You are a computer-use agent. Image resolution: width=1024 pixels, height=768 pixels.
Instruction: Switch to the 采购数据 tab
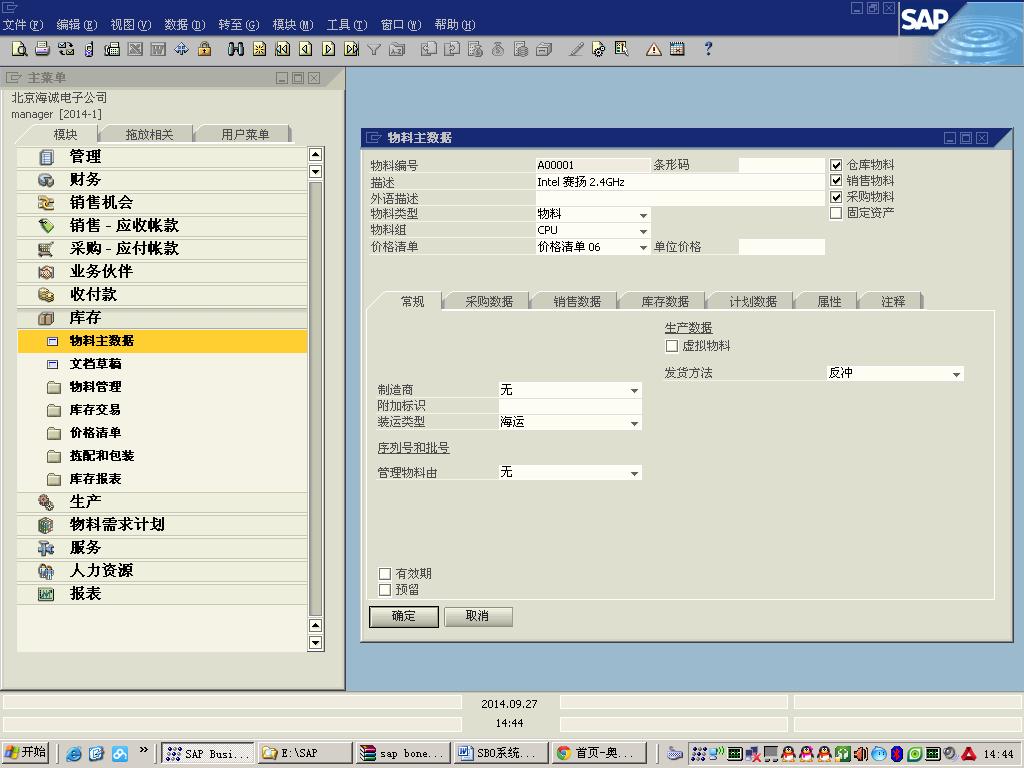(488, 301)
